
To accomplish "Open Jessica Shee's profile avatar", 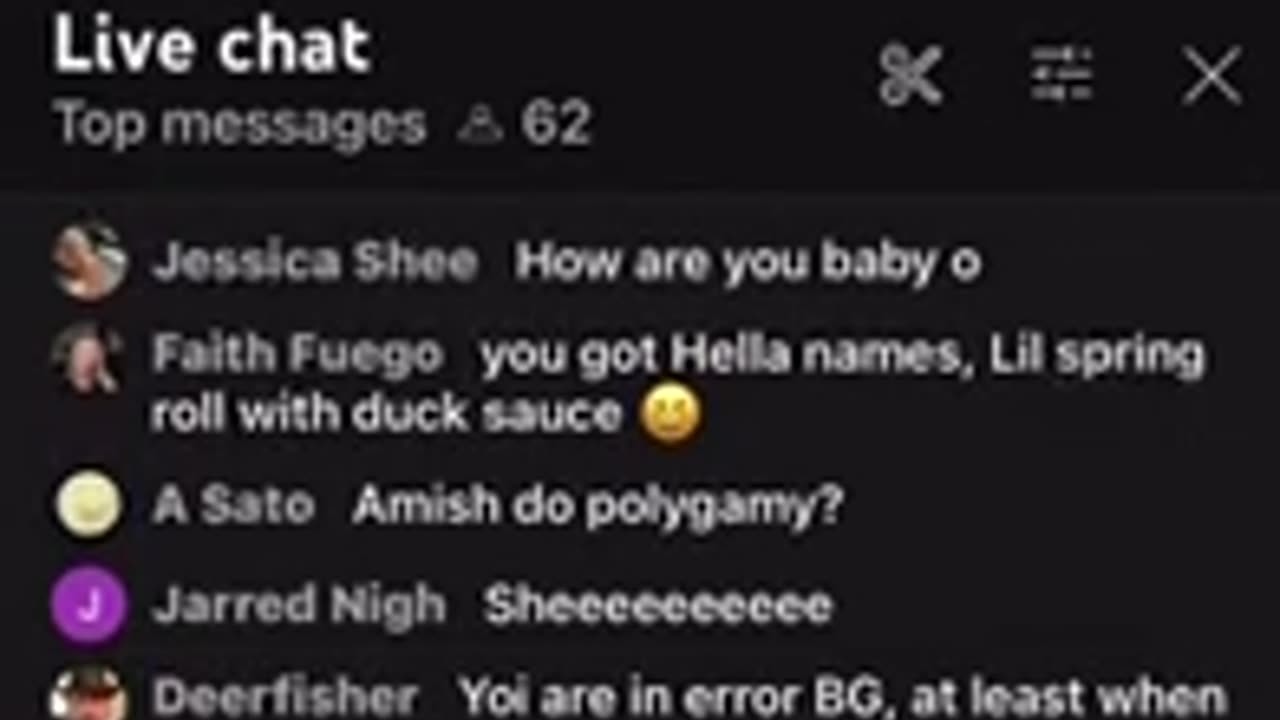I will 90,261.
